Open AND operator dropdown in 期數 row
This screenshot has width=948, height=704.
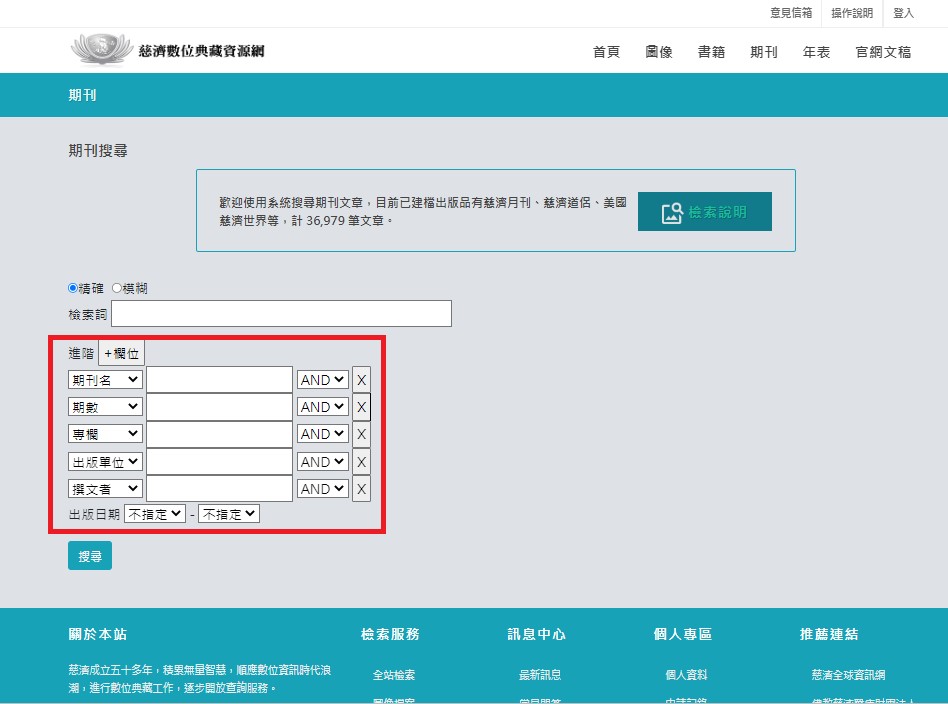[323, 407]
